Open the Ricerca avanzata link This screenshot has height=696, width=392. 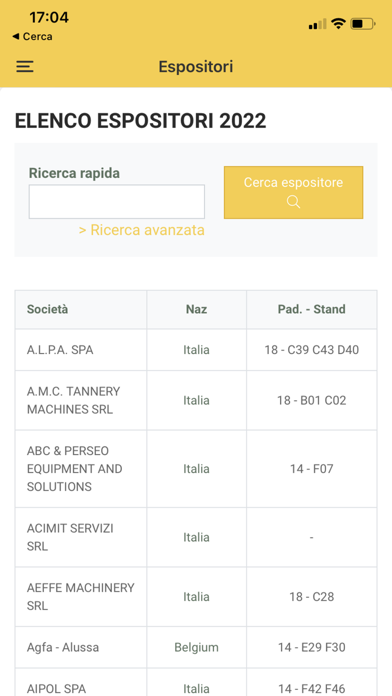[142, 230]
